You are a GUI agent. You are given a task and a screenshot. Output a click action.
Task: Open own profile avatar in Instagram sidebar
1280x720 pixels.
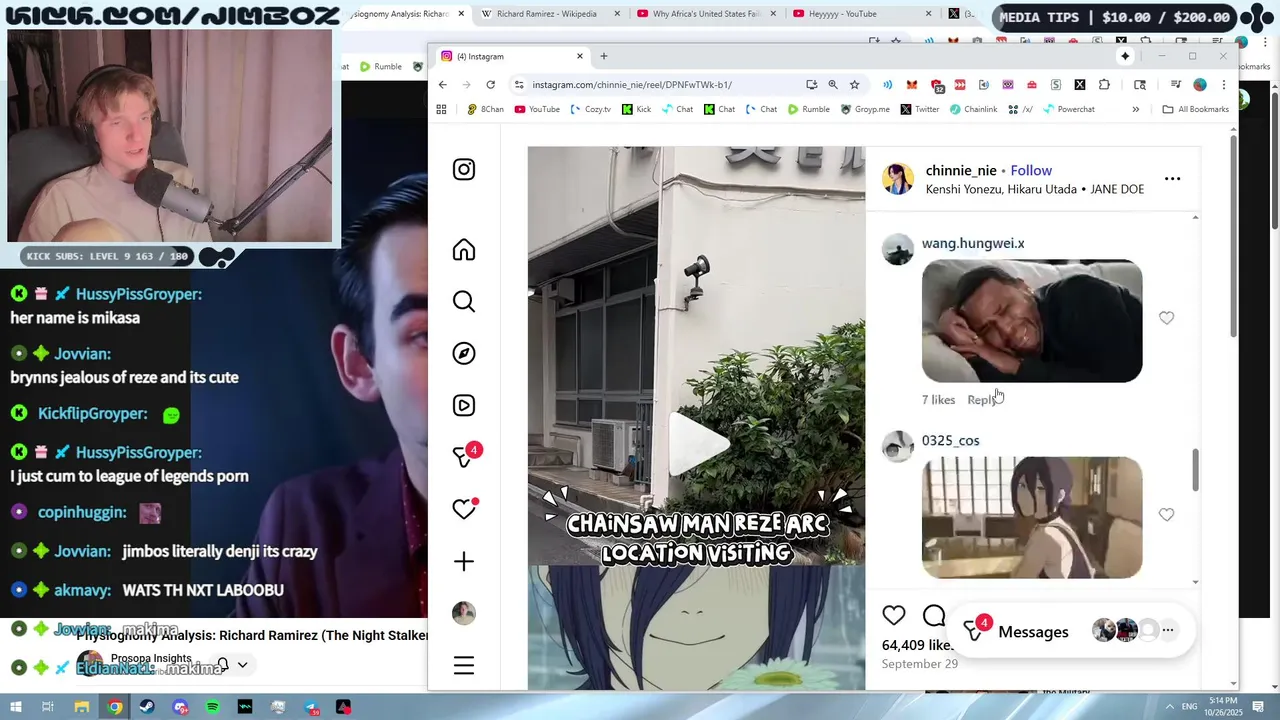(x=464, y=613)
